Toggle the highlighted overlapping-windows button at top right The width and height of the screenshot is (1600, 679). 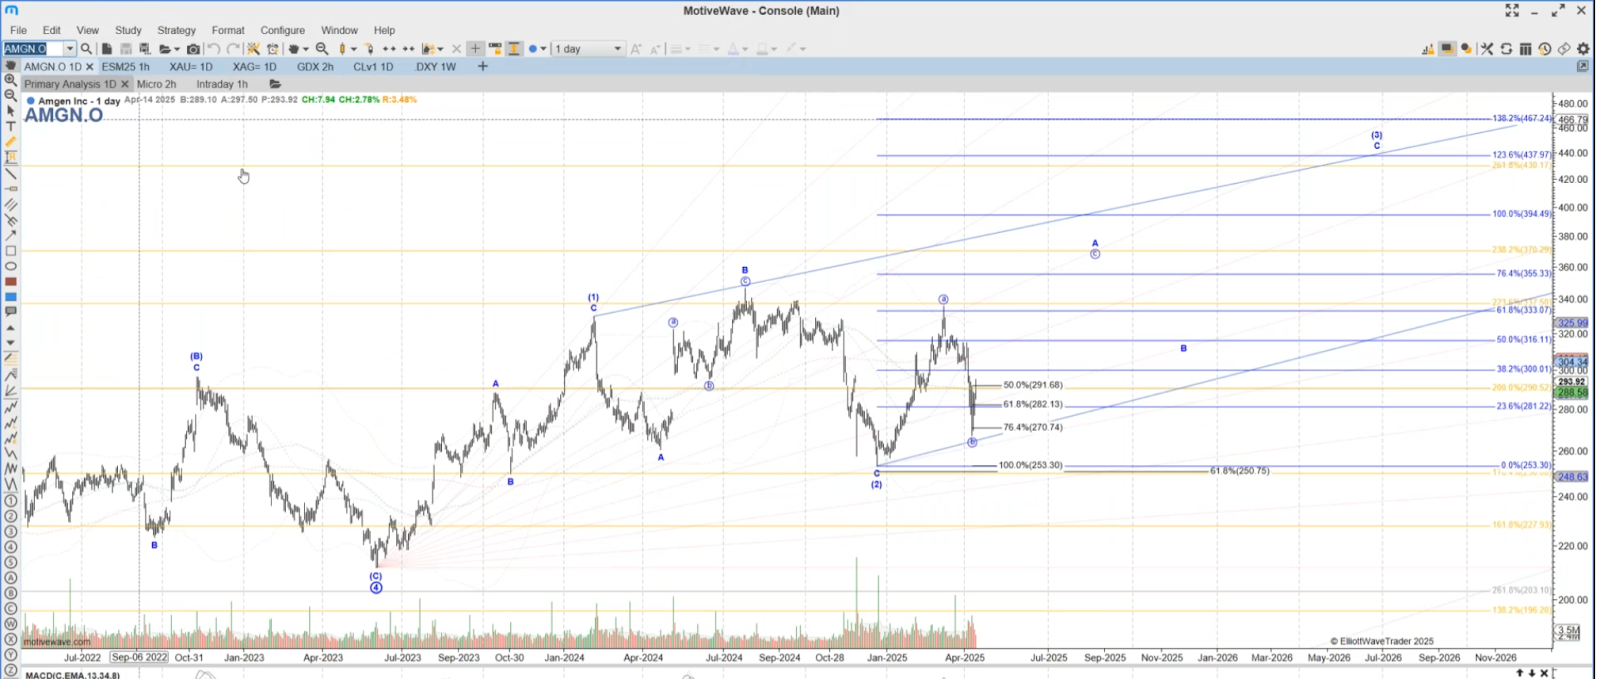coord(1447,49)
